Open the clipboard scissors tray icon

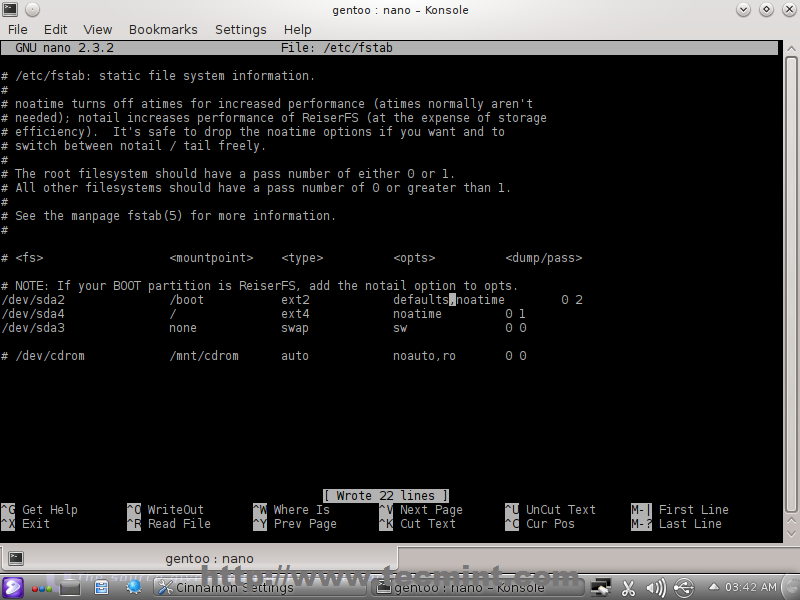point(628,588)
